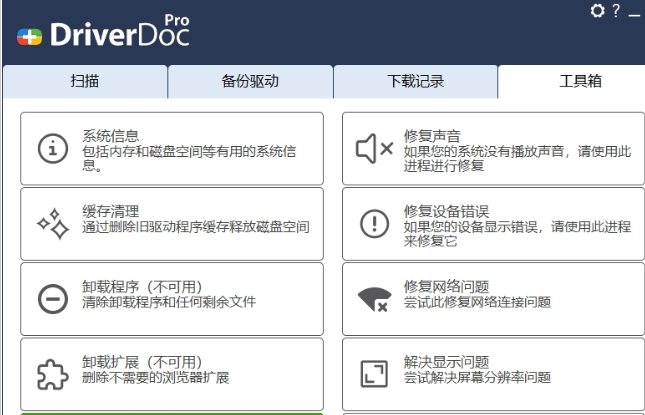
Task: Launch the 缓存清理 tool card
Action: [x=172, y=224]
